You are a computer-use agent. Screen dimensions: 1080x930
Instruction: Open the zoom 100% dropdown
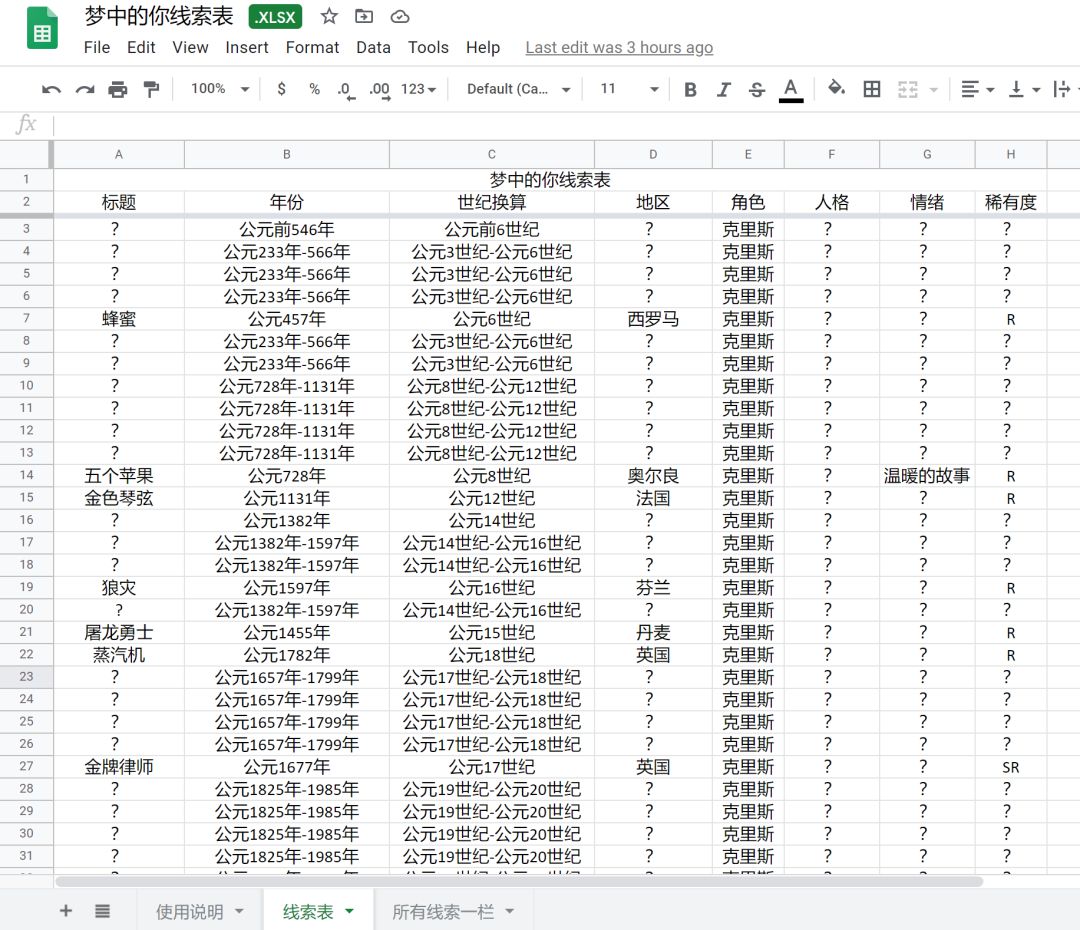tap(220, 89)
